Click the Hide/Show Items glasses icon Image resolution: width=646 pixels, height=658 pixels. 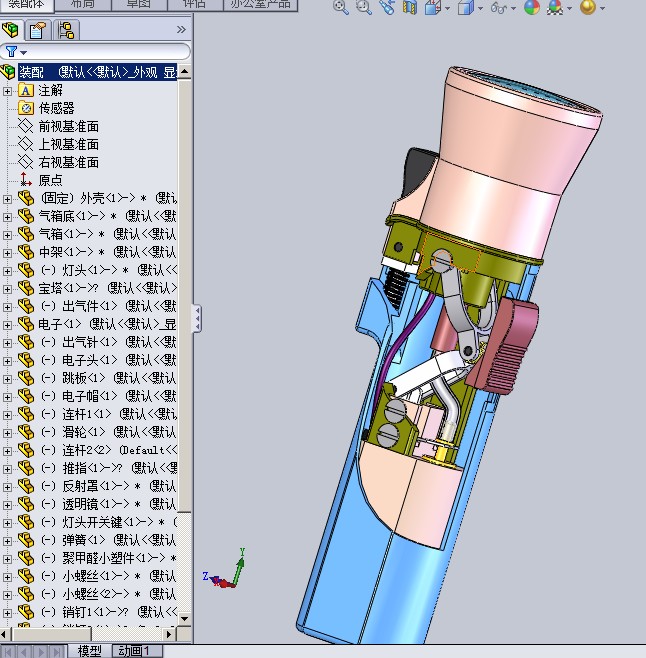tap(498, 7)
